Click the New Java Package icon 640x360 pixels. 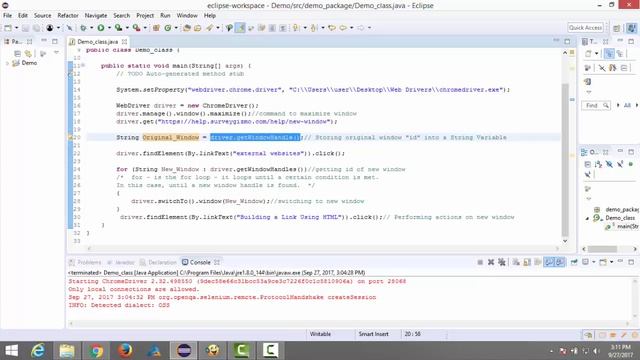click(x=156, y=28)
